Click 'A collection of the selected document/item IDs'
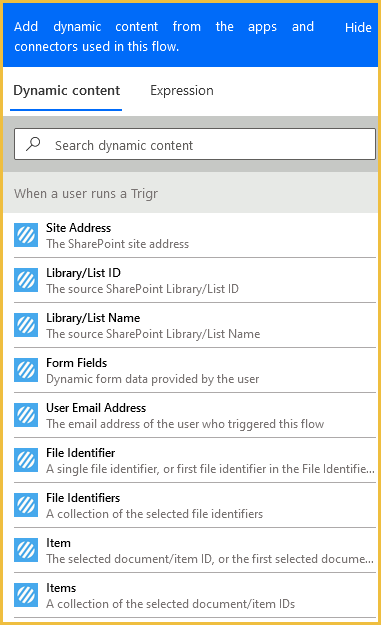 (171, 604)
